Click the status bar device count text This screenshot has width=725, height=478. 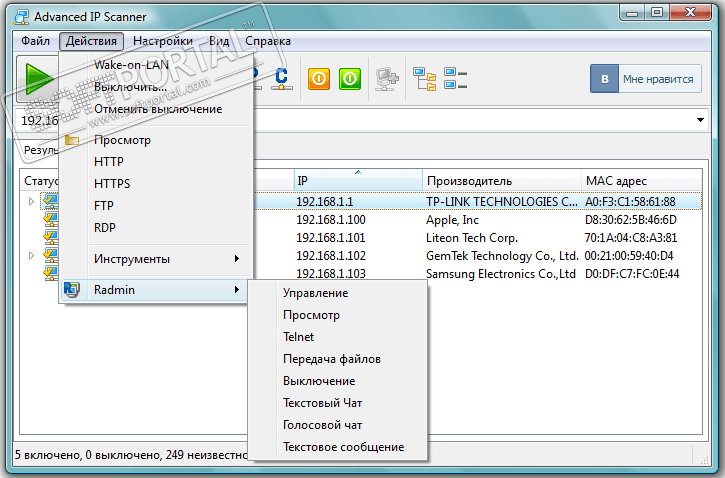(x=131, y=455)
